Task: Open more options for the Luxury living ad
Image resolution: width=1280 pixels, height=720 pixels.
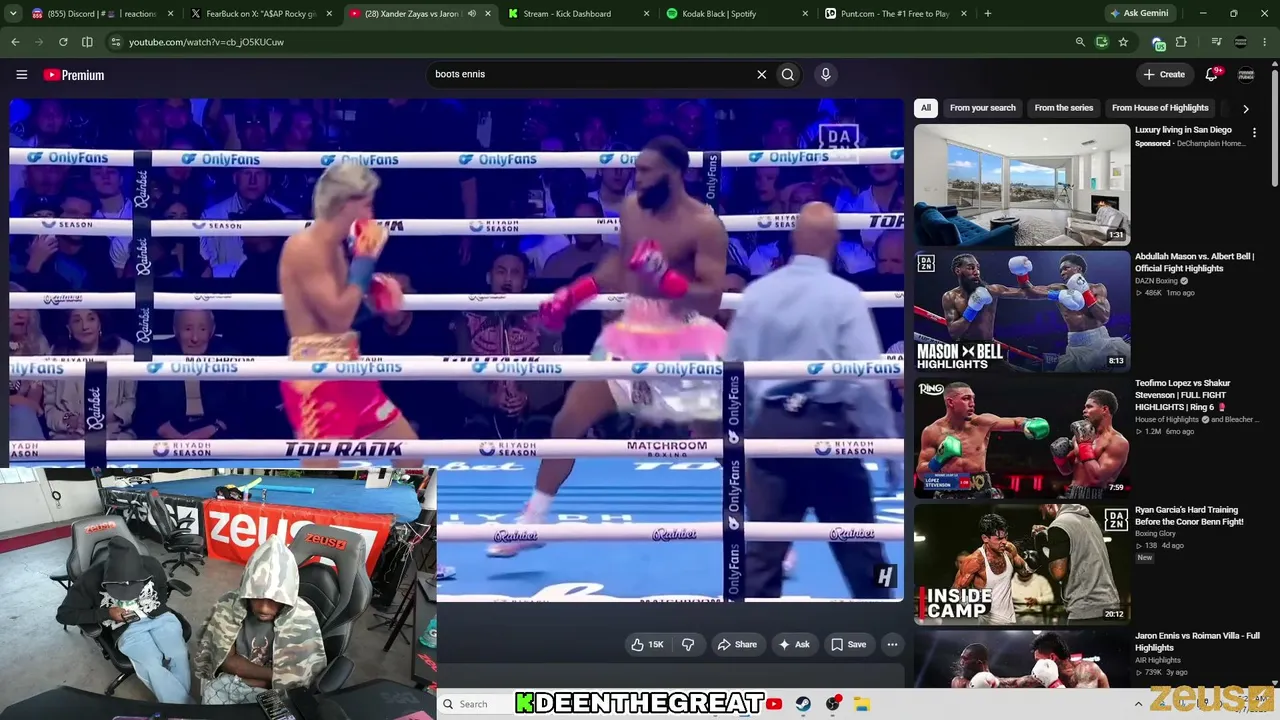Action: [1254, 132]
